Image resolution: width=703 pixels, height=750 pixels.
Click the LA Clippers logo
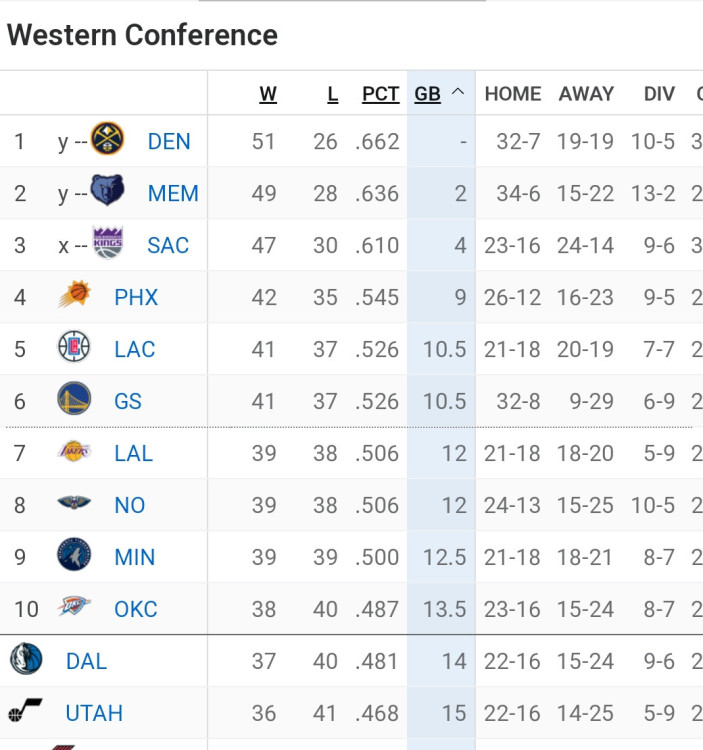(74, 349)
